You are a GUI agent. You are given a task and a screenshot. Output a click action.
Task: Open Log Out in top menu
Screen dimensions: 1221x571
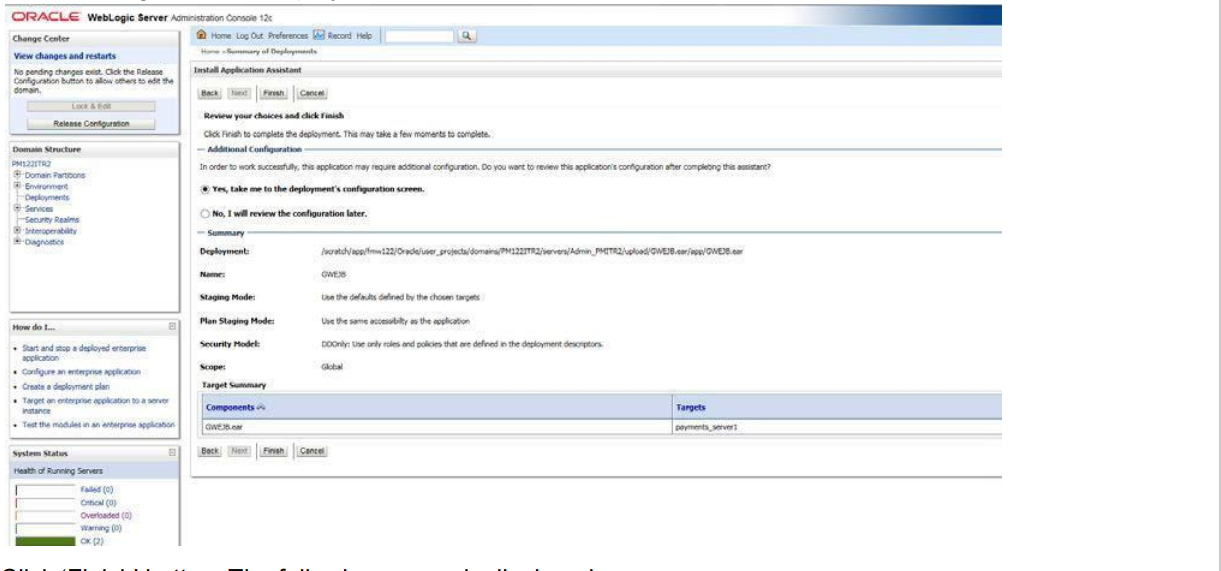(248, 36)
